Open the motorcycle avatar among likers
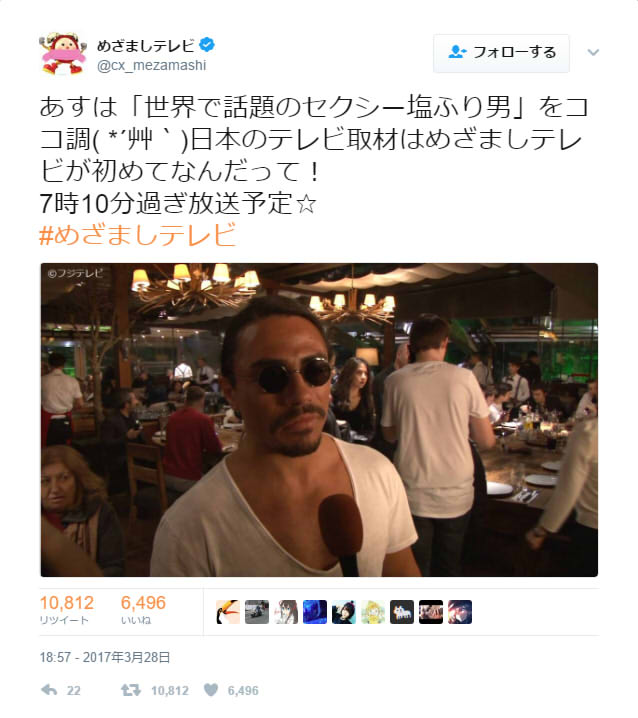The height and width of the screenshot is (718, 638). tap(257, 612)
